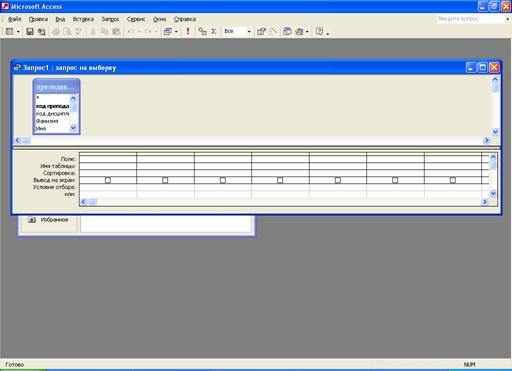The image size is (512, 371).
Task: Click the Show Table icon
Action: 202,31
